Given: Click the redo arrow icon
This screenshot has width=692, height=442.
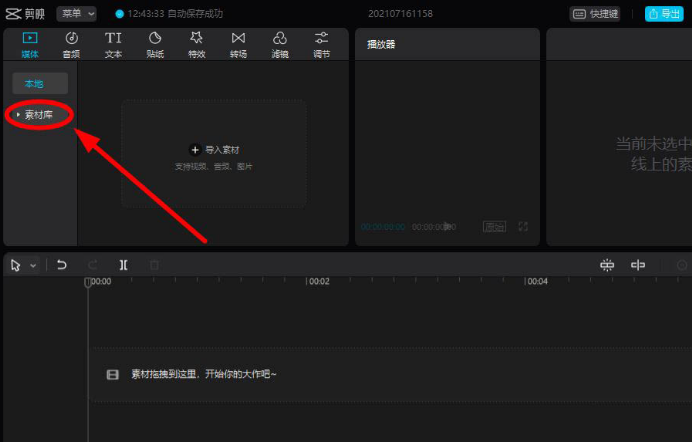Looking at the screenshot, I should pyautogui.click(x=93, y=265).
